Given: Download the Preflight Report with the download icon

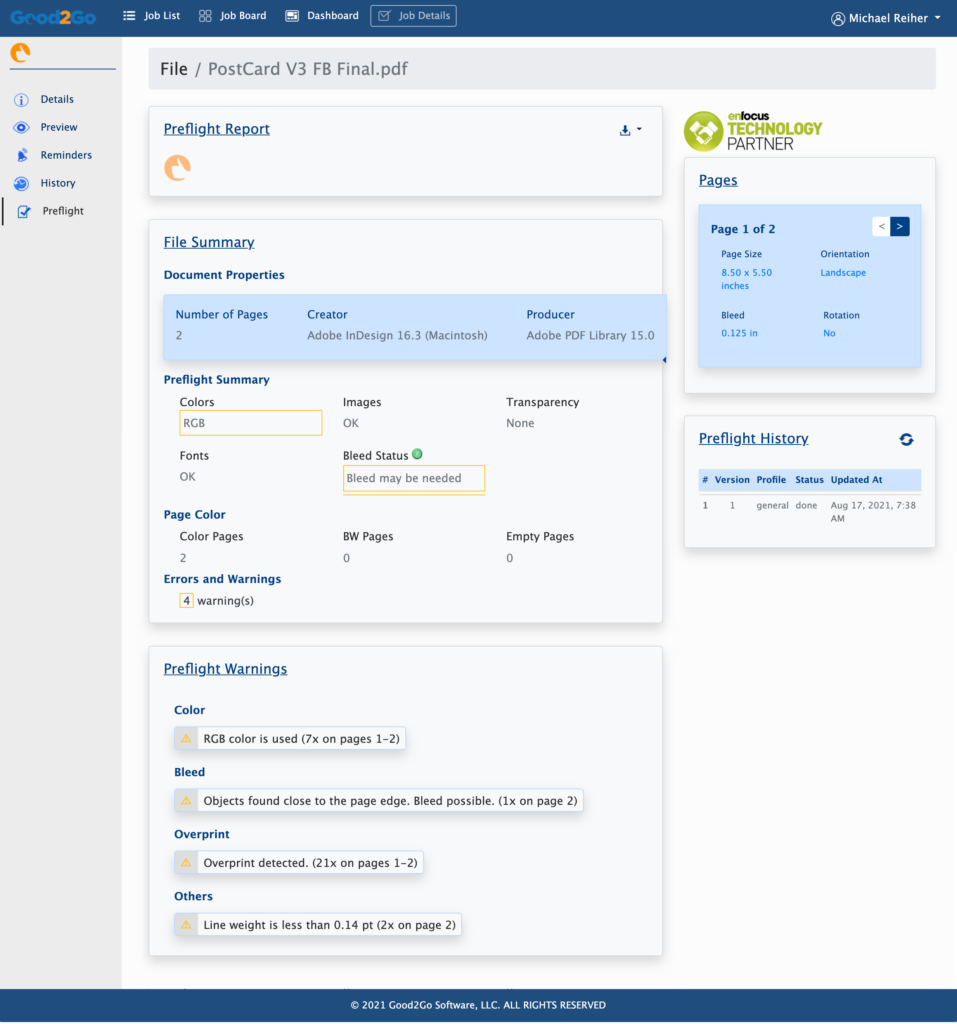Looking at the screenshot, I should [x=623, y=130].
